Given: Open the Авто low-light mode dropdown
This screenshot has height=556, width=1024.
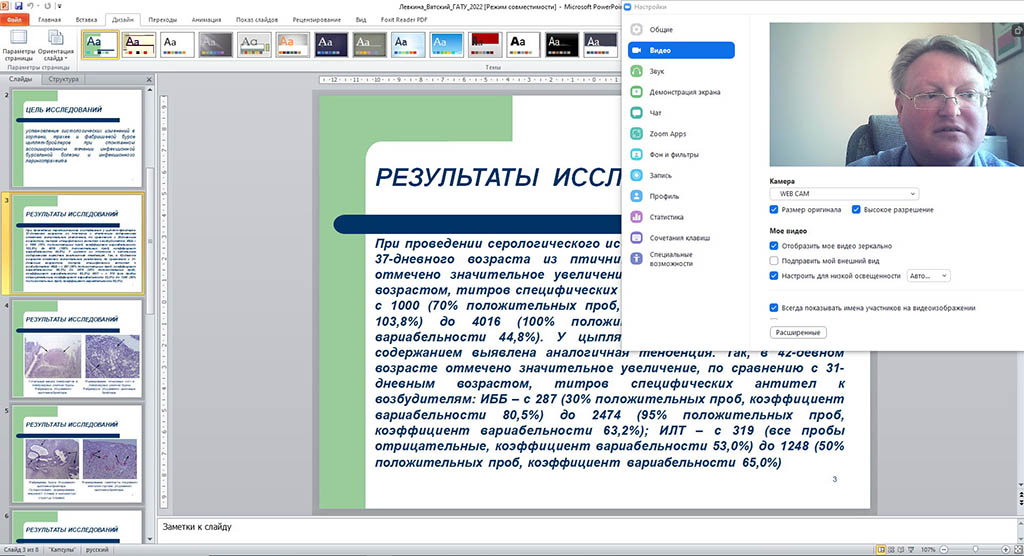Looking at the screenshot, I should coord(928,276).
